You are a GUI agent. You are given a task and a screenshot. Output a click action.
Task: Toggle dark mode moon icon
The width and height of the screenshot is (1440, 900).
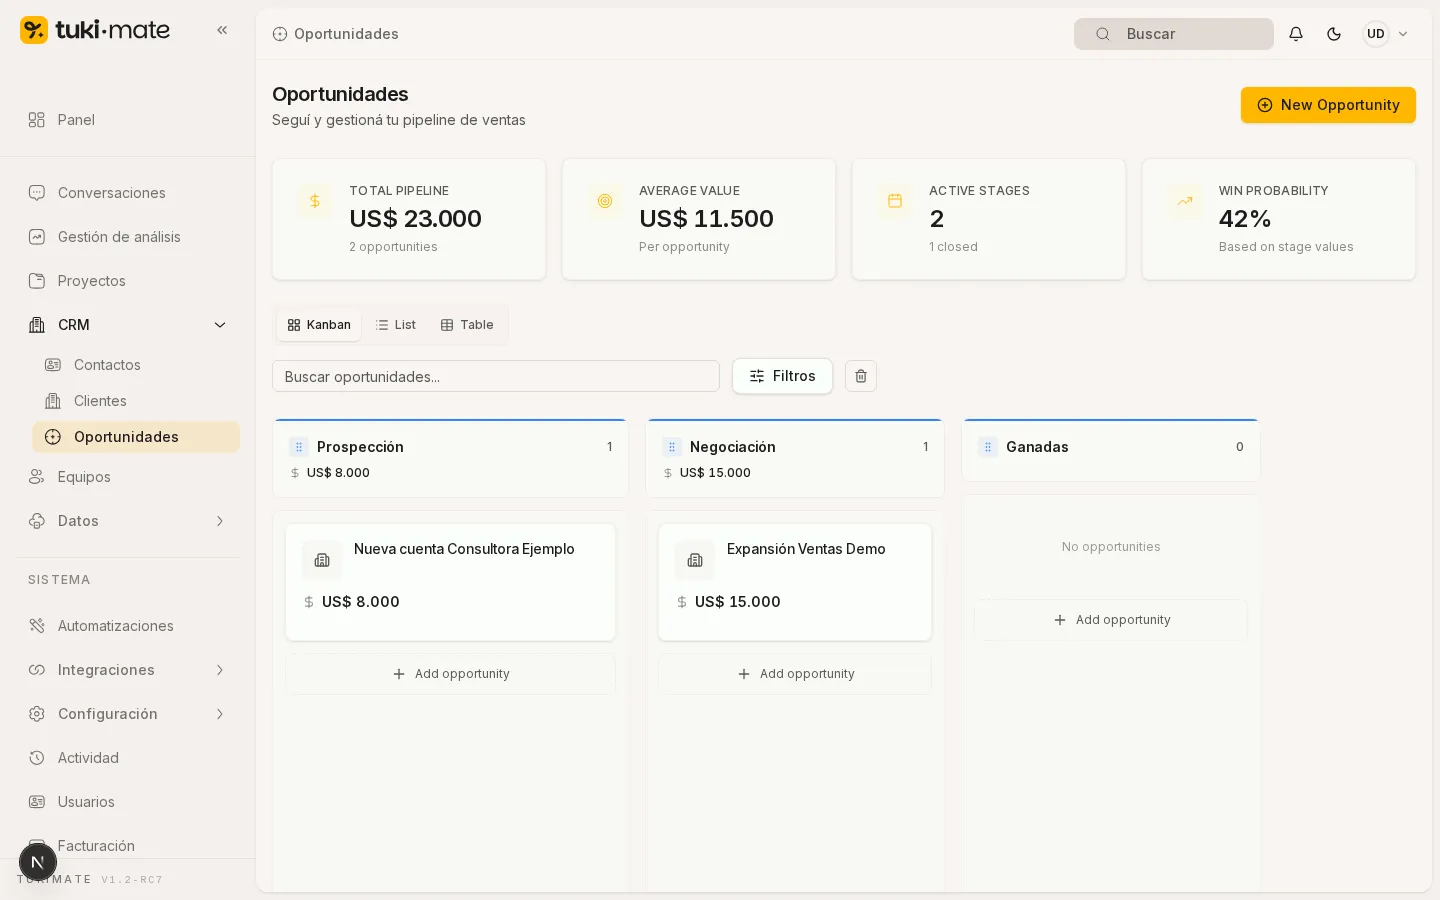(x=1334, y=34)
